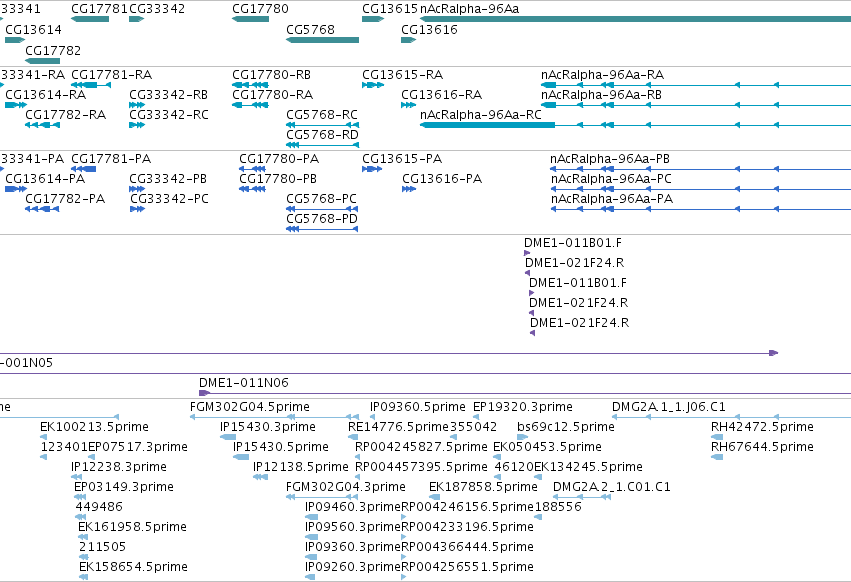Select BAC clone DME1-011N06

pyautogui.click(x=244, y=383)
